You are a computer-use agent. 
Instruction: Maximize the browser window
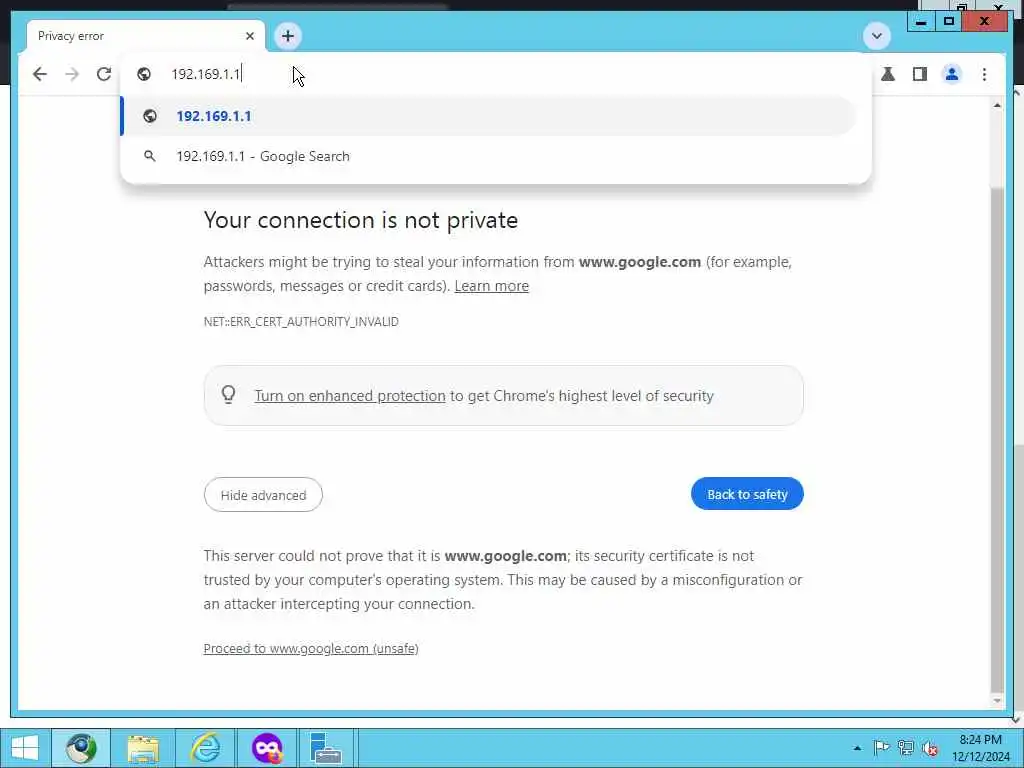[x=949, y=22]
